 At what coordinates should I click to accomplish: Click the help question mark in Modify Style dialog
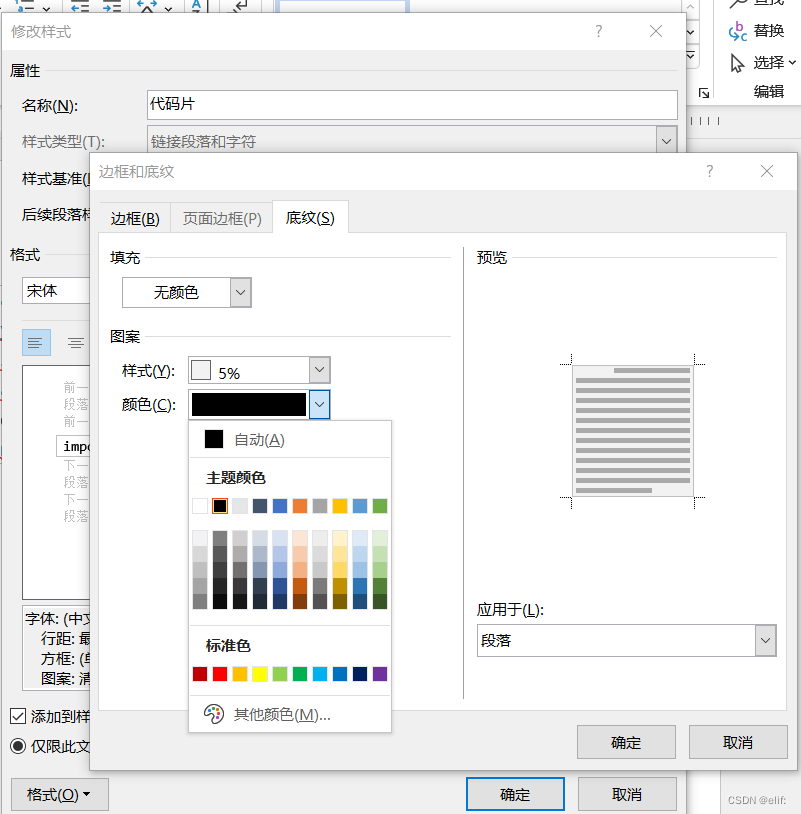point(599,32)
